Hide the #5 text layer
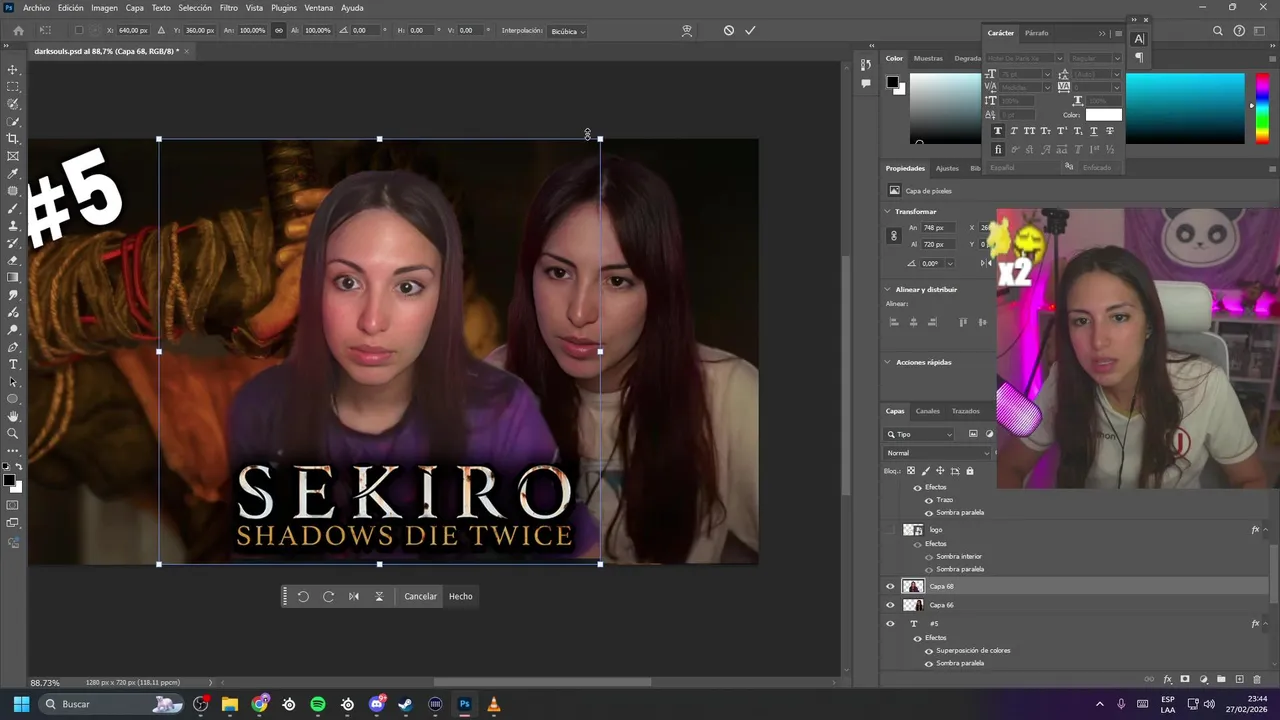Image resolution: width=1280 pixels, height=720 pixels. pos(890,624)
